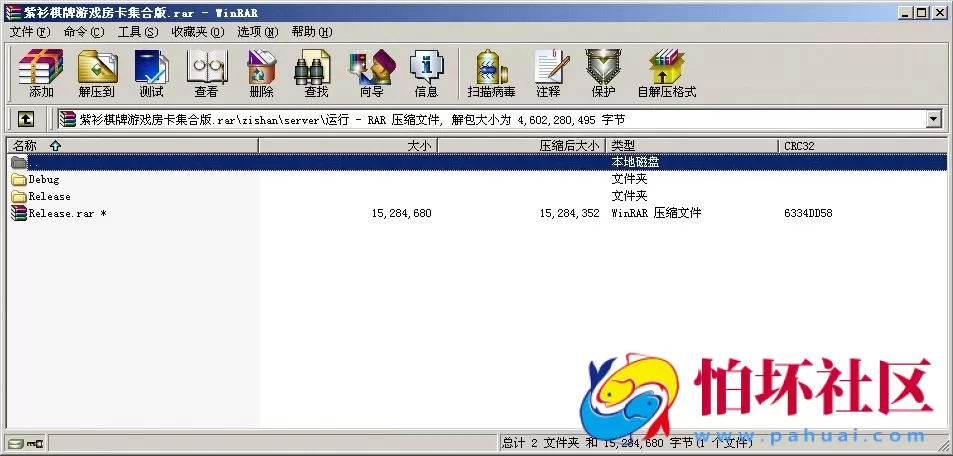Click '本地磁盘' type cell
Image resolution: width=953 pixels, height=456 pixels.
(635, 162)
